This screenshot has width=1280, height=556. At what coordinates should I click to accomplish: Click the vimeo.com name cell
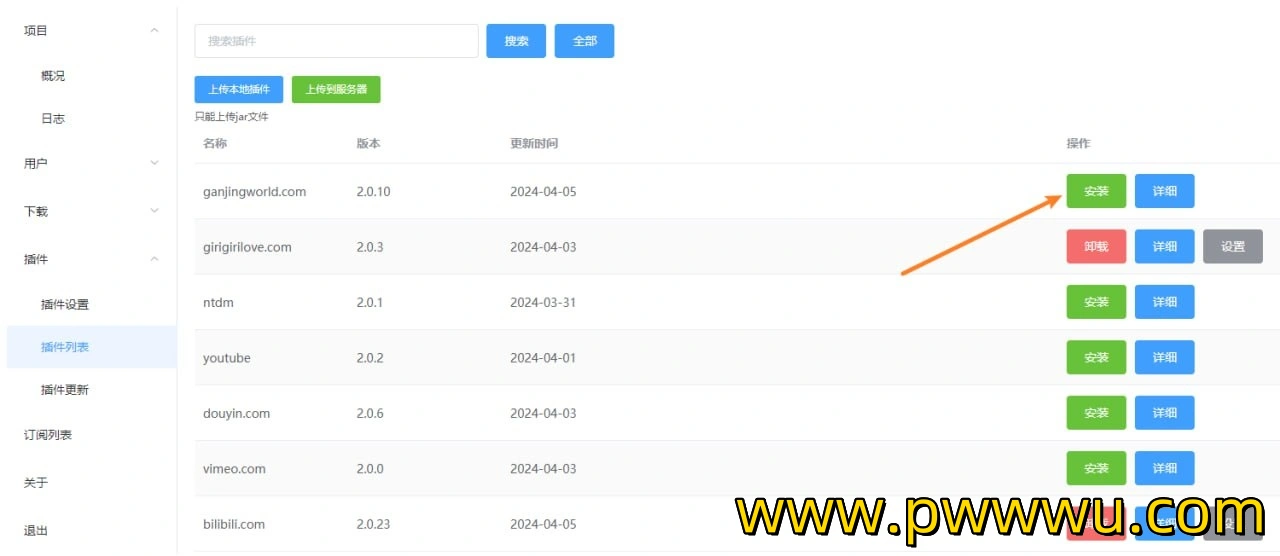pos(236,469)
